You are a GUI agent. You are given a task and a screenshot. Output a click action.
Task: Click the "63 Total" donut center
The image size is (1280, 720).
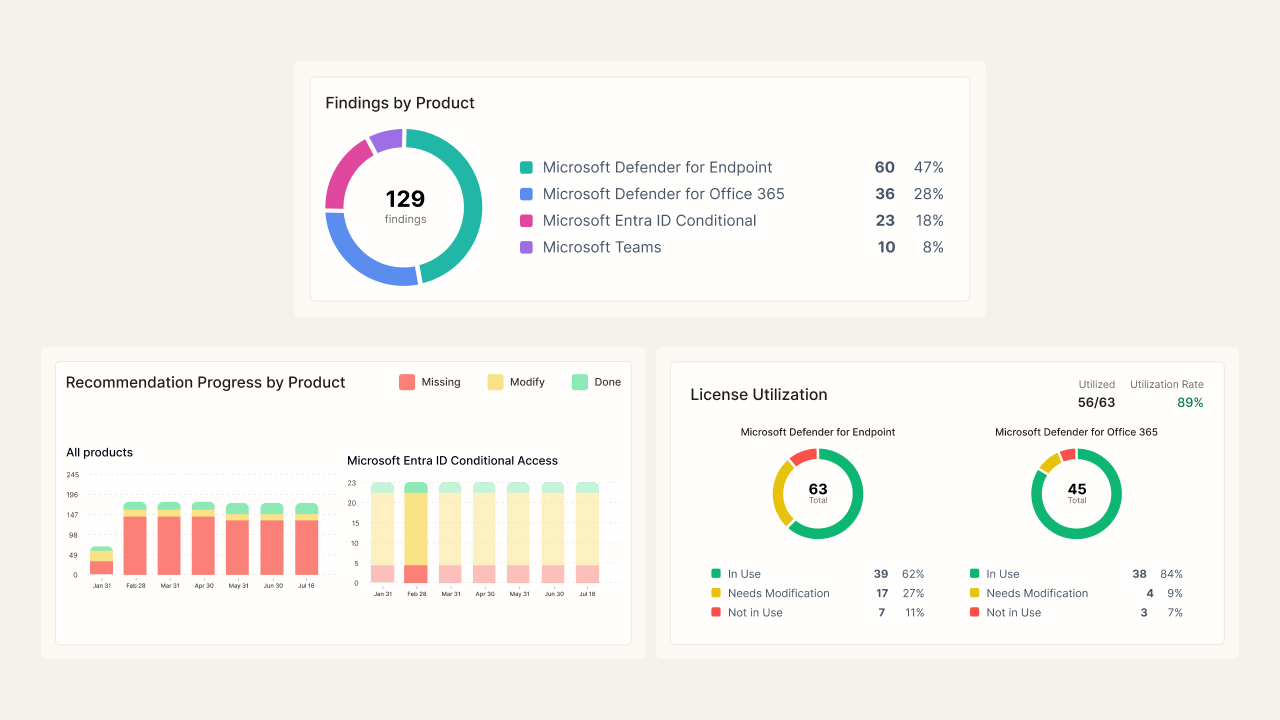pos(818,493)
